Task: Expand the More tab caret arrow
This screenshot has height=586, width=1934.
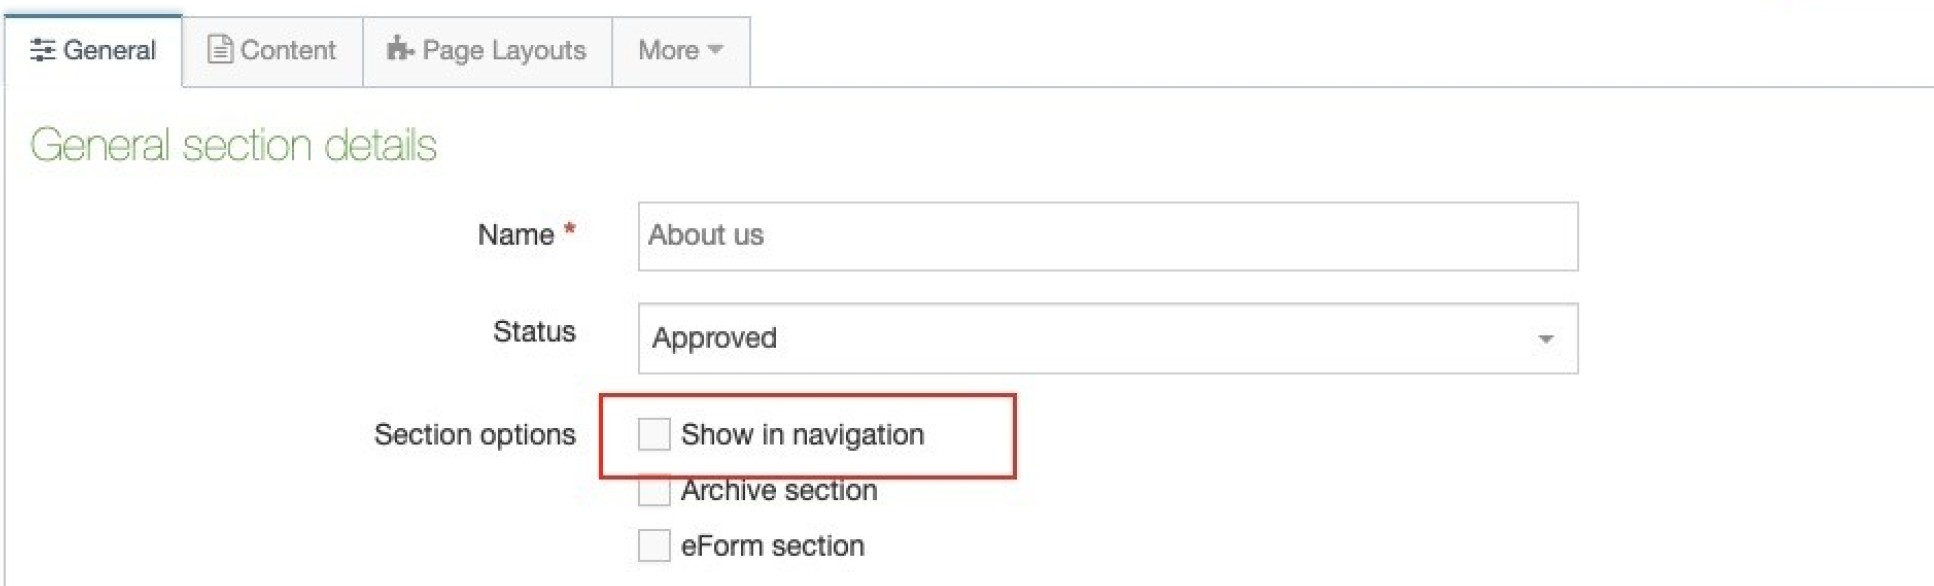Action: pos(715,49)
